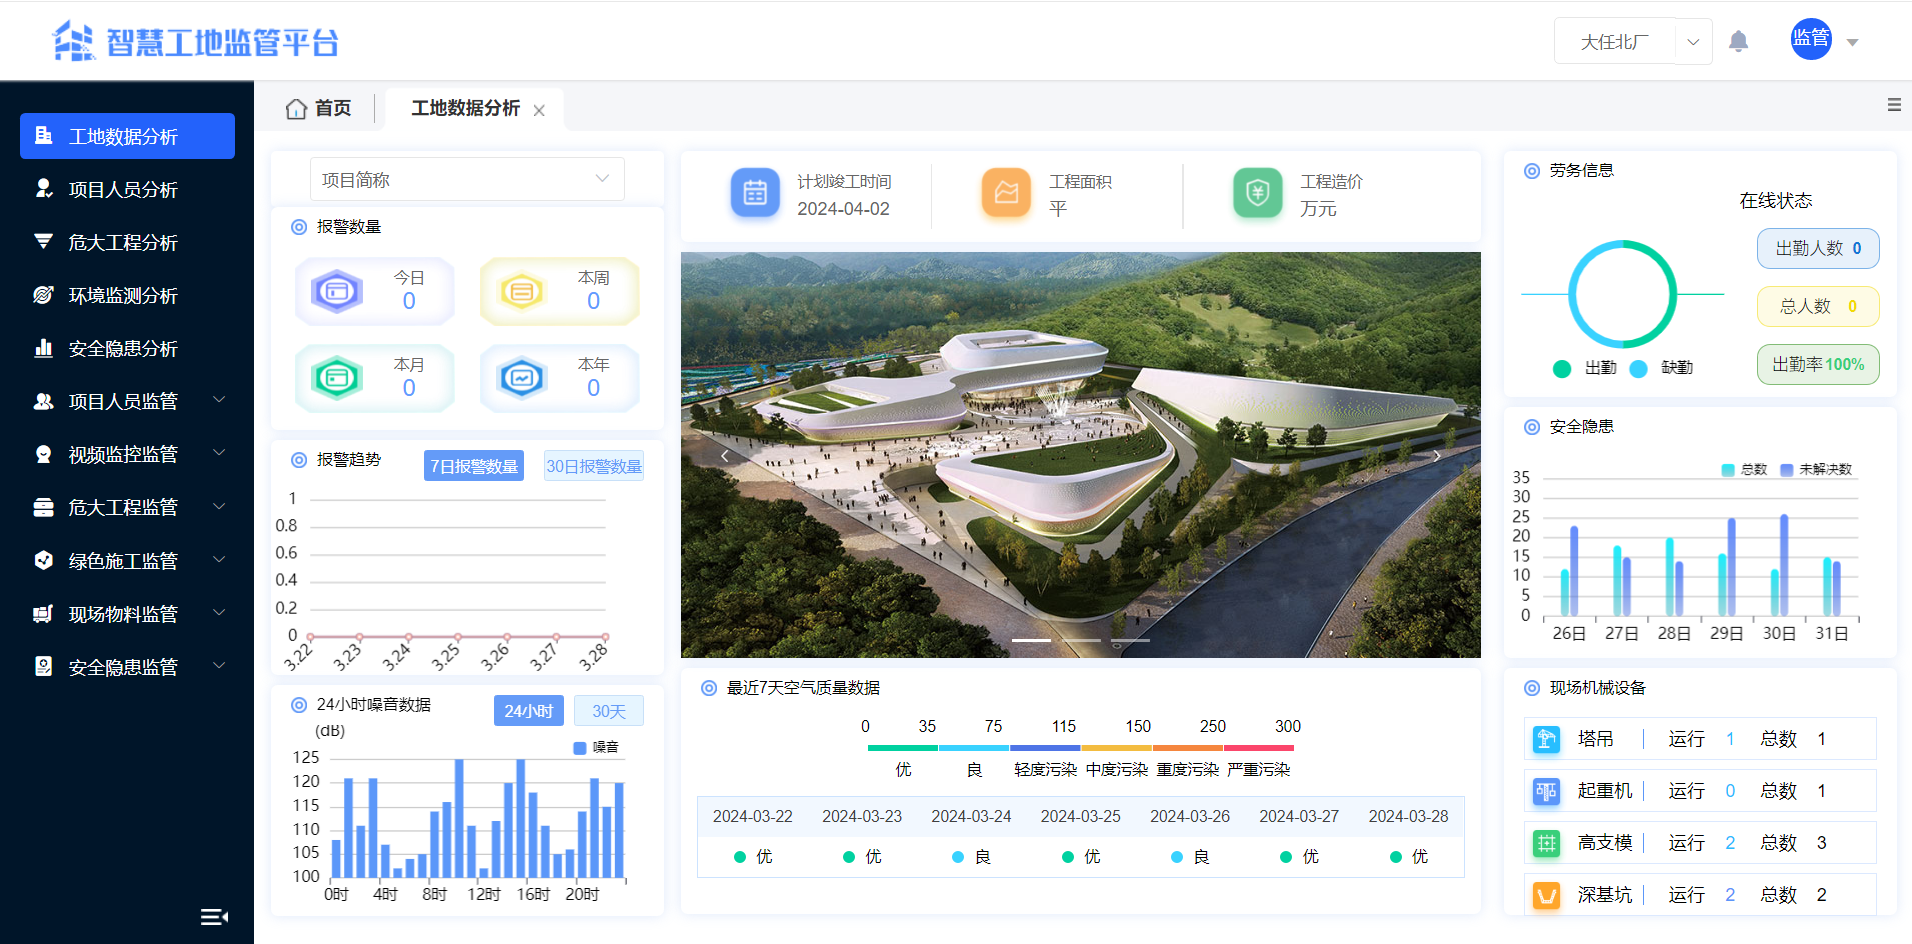The image size is (1912, 944).
Task: Switch noise chart to 30天
Action: [609, 711]
